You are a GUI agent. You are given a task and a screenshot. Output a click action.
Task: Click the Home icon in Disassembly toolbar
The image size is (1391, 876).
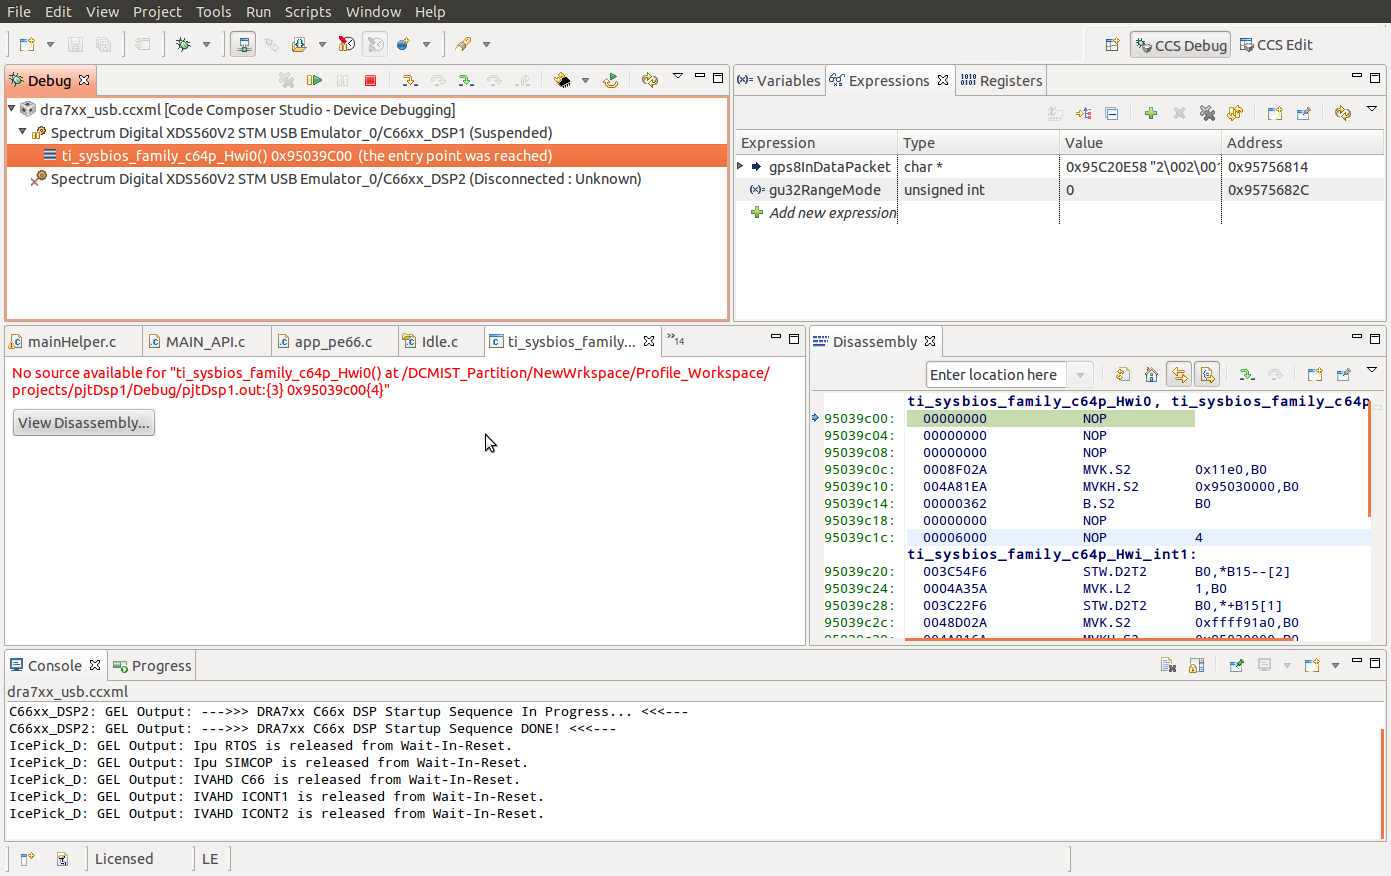pyautogui.click(x=1151, y=374)
